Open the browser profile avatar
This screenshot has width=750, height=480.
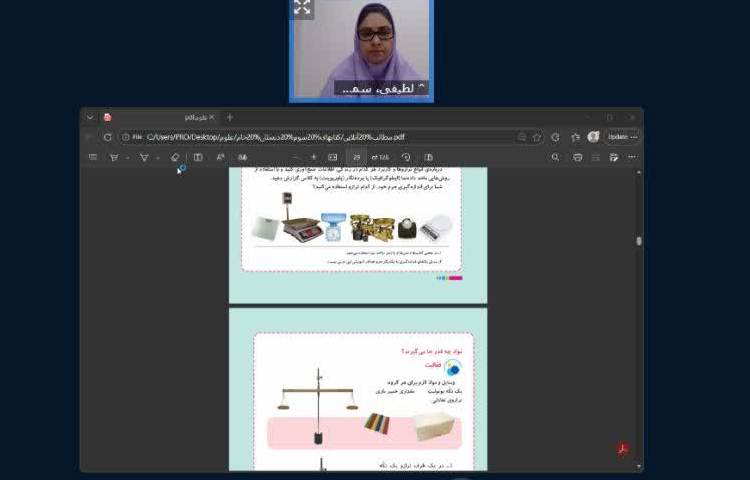pyautogui.click(x=594, y=137)
